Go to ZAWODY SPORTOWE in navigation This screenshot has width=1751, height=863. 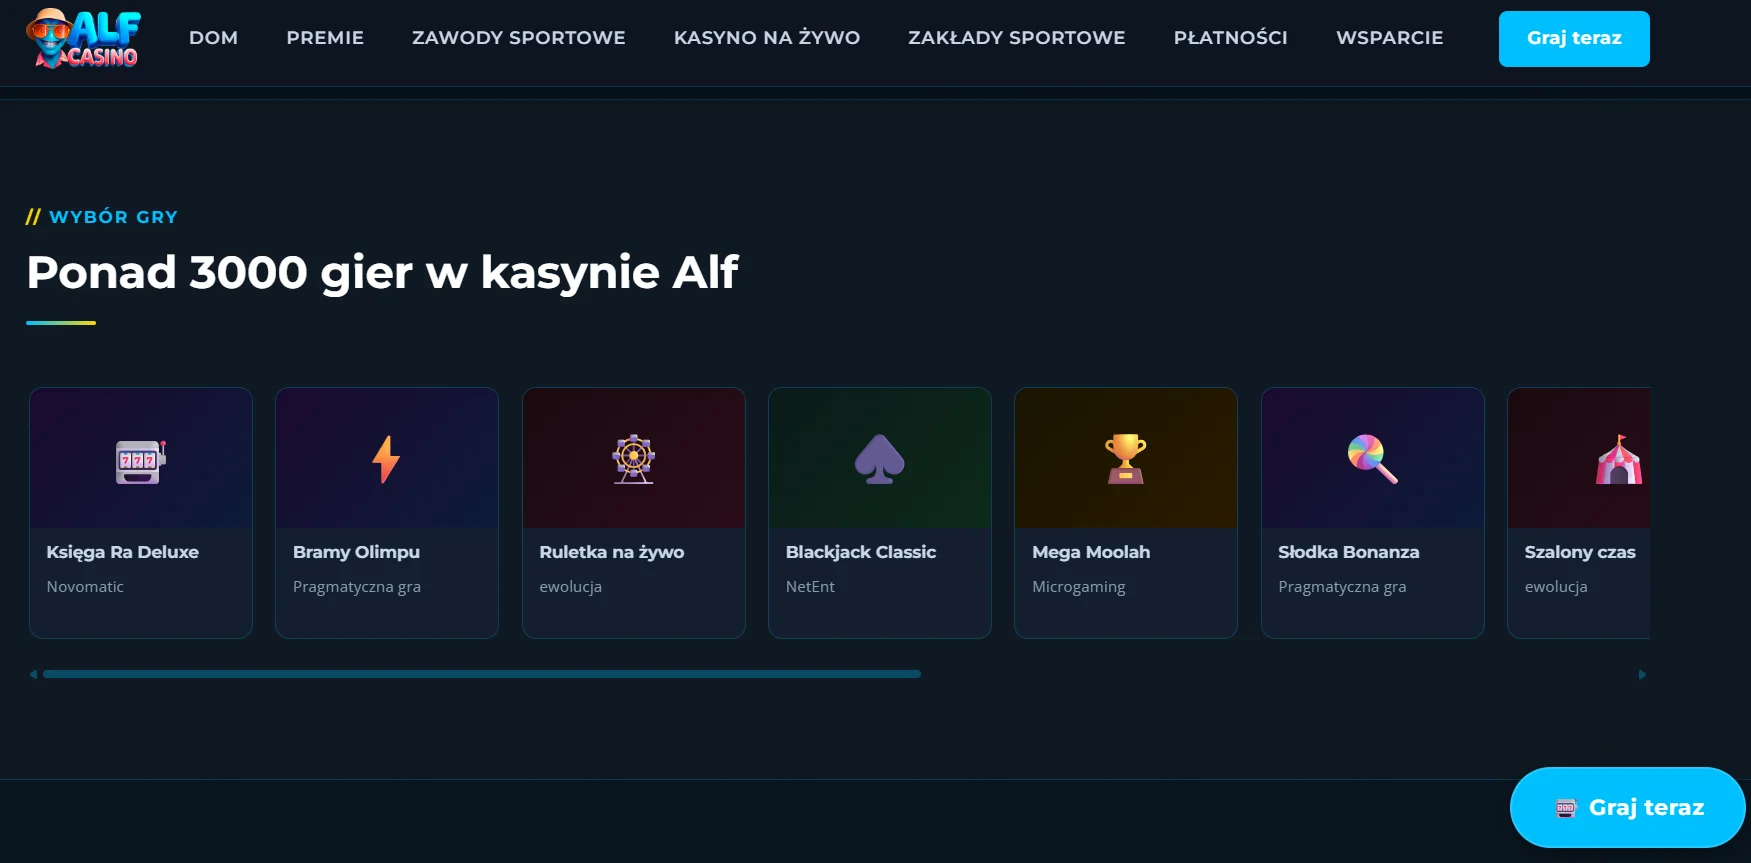(x=519, y=38)
